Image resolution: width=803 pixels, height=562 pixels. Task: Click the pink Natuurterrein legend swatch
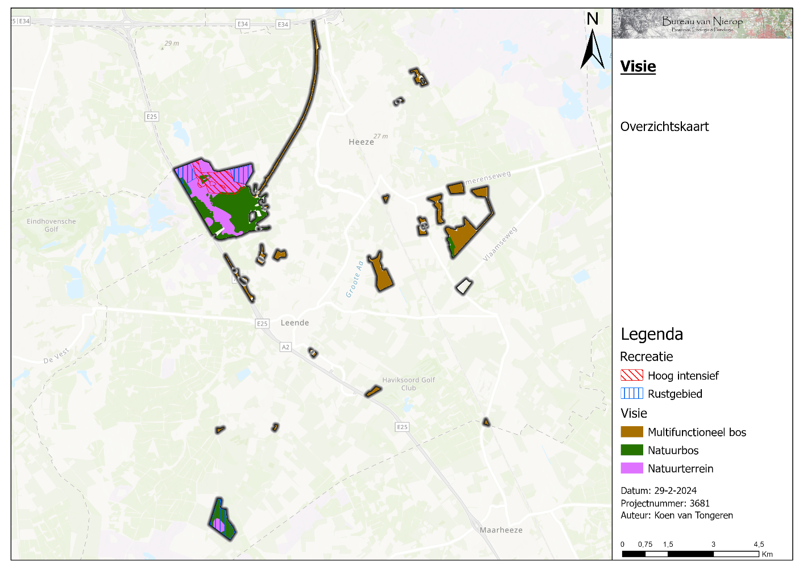(x=632, y=468)
